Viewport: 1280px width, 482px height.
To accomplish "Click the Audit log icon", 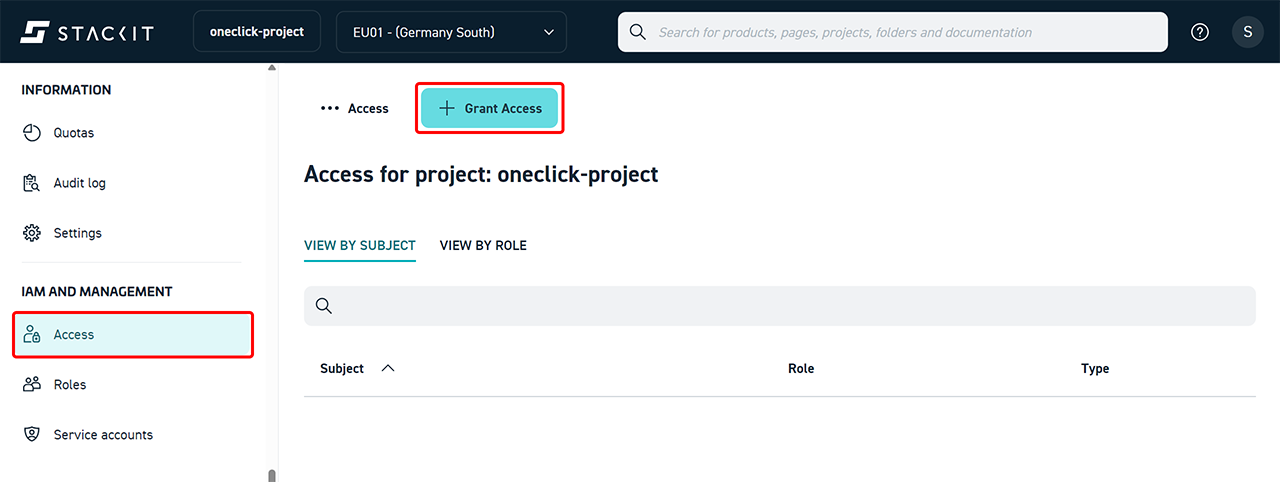I will pyautogui.click(x=32, y=183).
